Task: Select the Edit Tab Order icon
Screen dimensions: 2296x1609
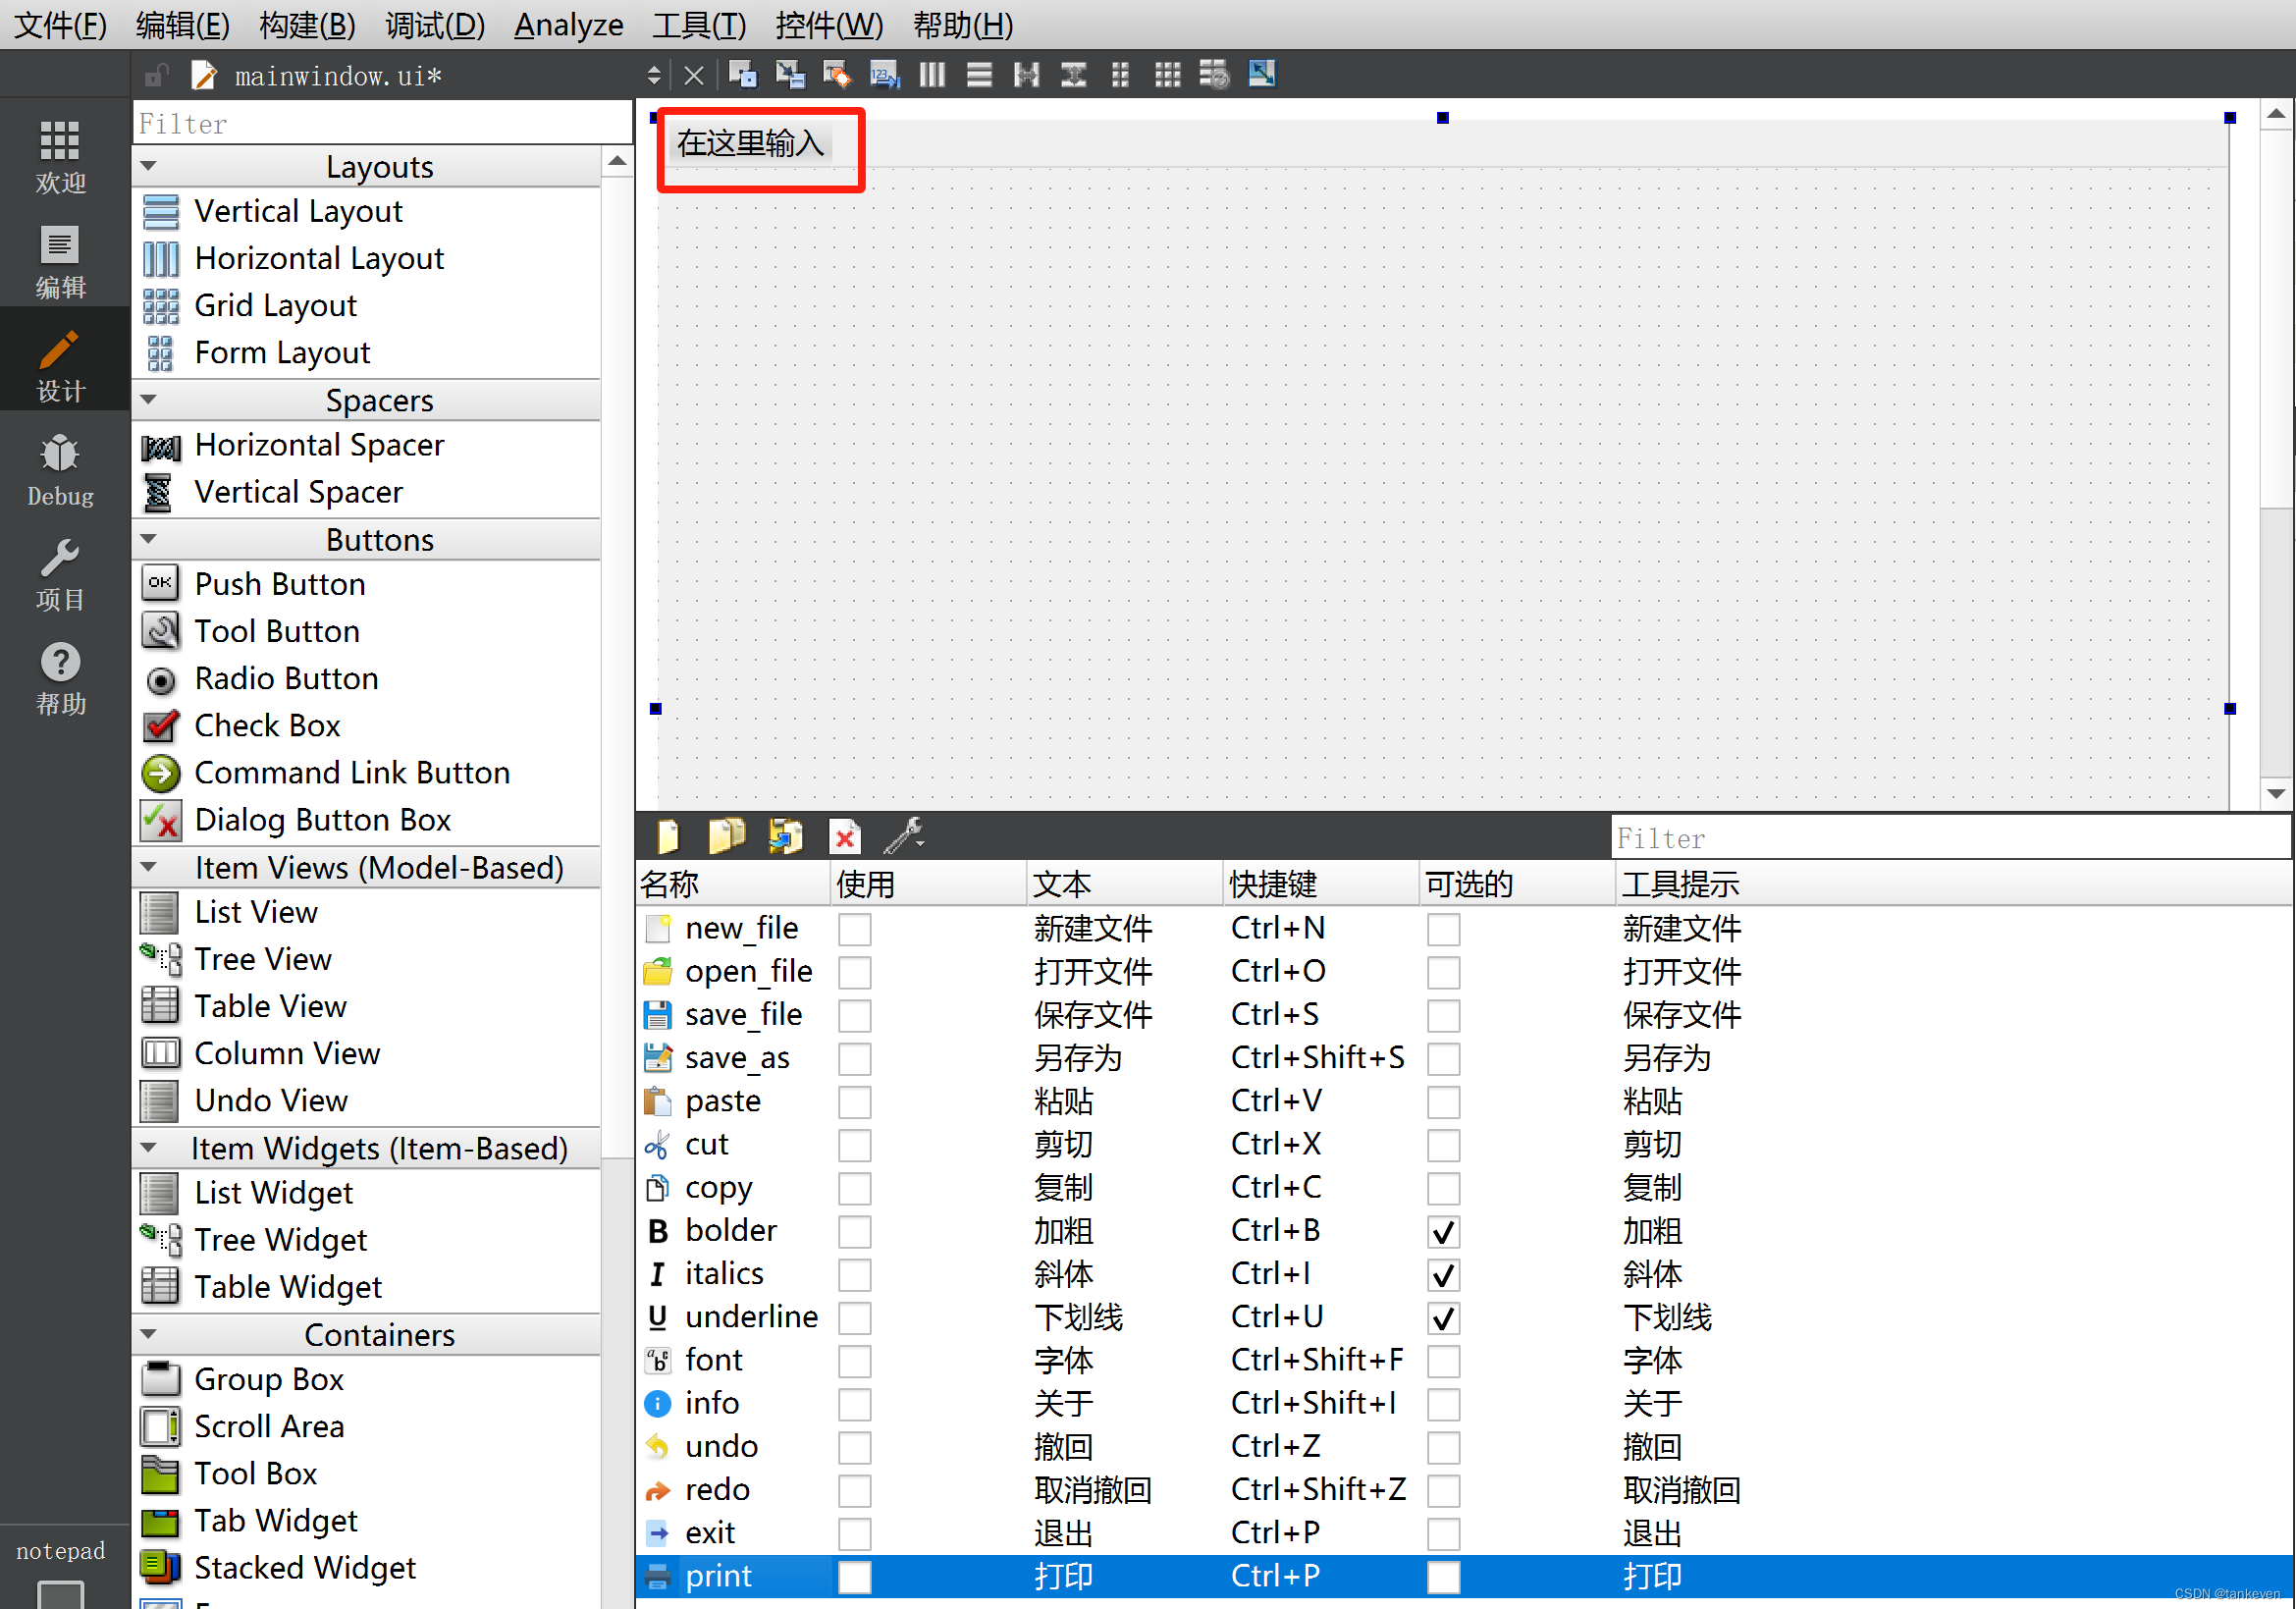Action: [884, 74]
